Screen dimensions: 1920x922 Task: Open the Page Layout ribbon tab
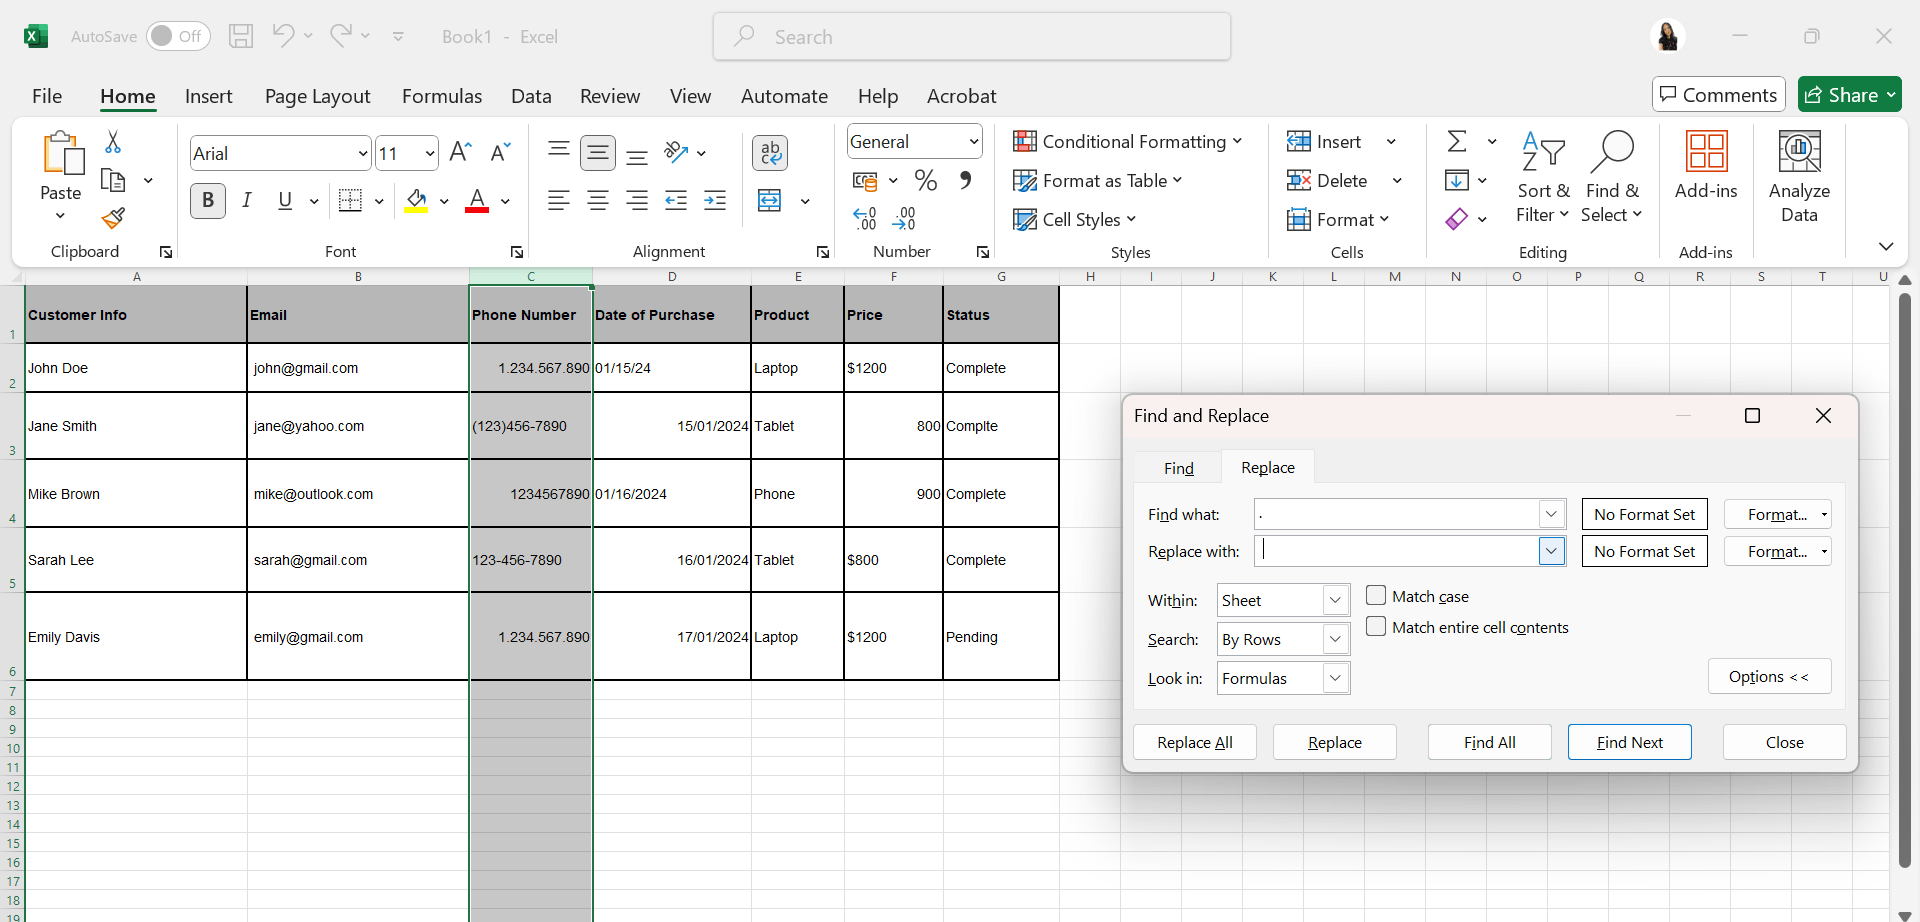(317, 96)
